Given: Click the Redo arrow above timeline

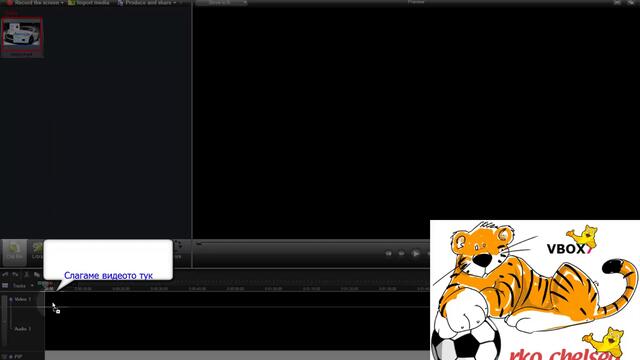Looking at the screenshot, I should click(x=15, y=275).
